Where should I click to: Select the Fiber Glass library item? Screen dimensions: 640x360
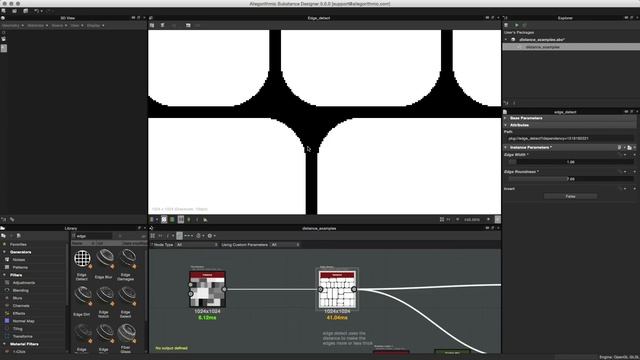(126, 338)
